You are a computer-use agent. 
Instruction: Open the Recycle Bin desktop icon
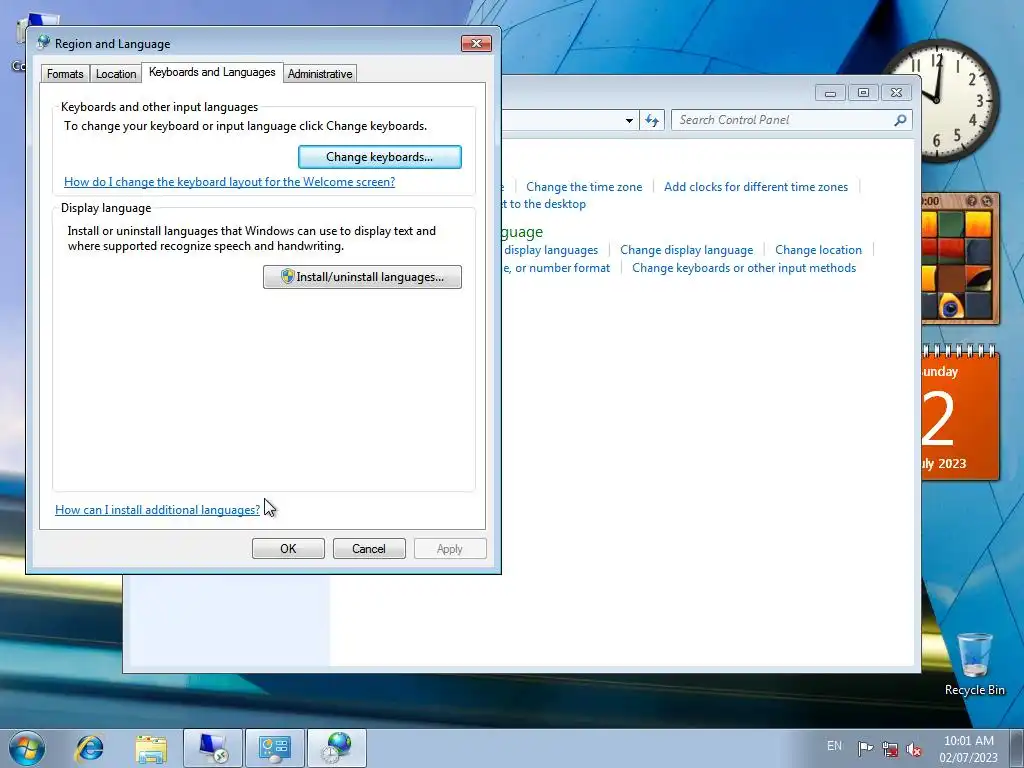tap(974, 664)
